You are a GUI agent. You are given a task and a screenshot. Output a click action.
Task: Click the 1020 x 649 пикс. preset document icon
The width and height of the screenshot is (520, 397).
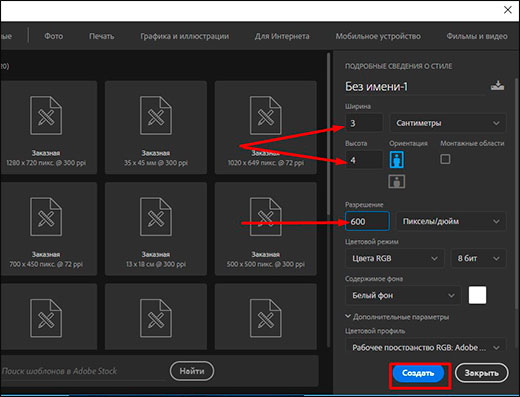click(x=266, y=115)
